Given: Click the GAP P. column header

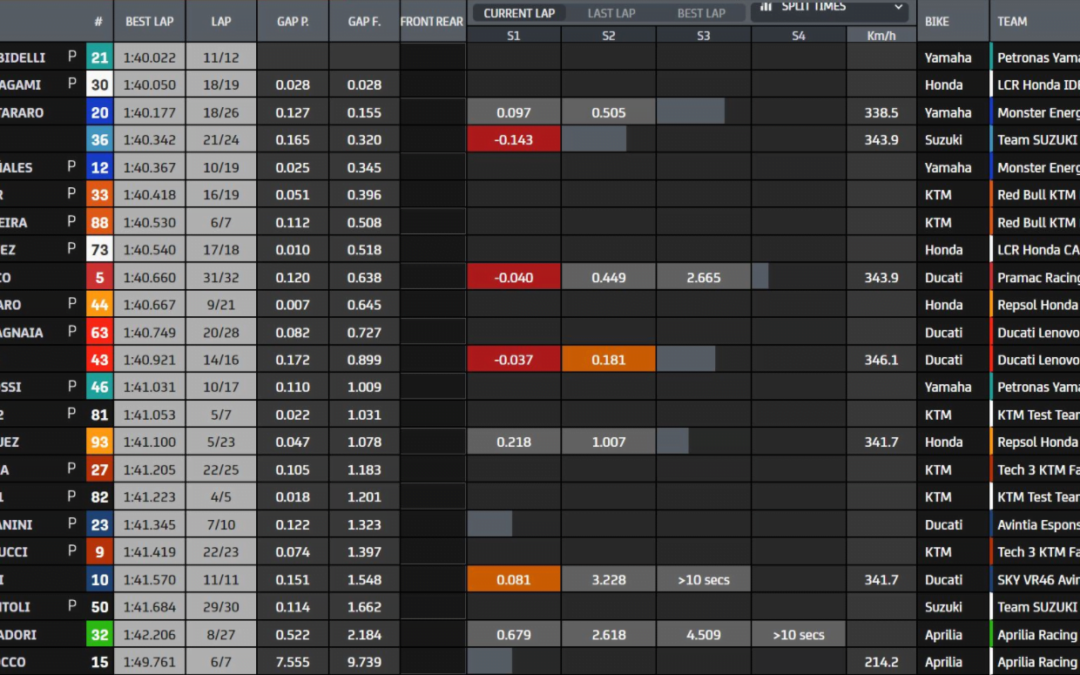Looking at the screenshot, I should click(293, 21).
